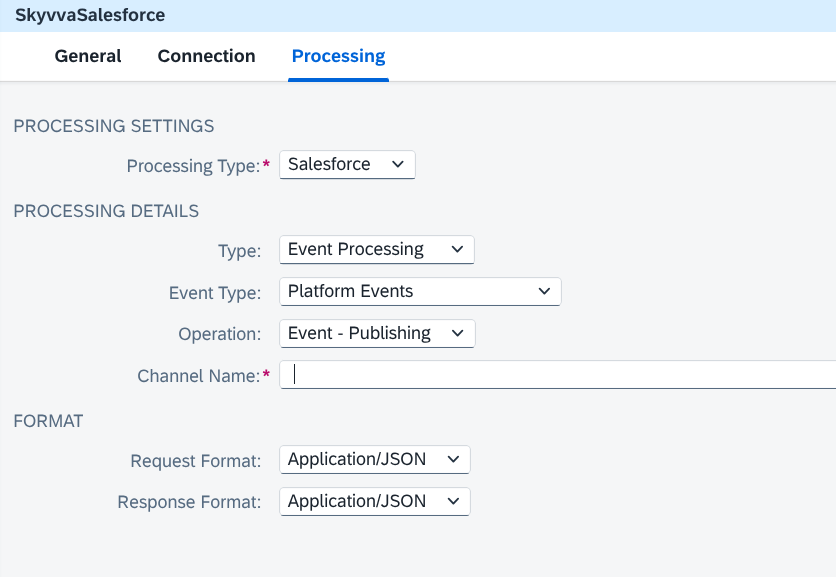Click the Event Type label
Viewport: 836px width, 577px height.
point(215,293)
